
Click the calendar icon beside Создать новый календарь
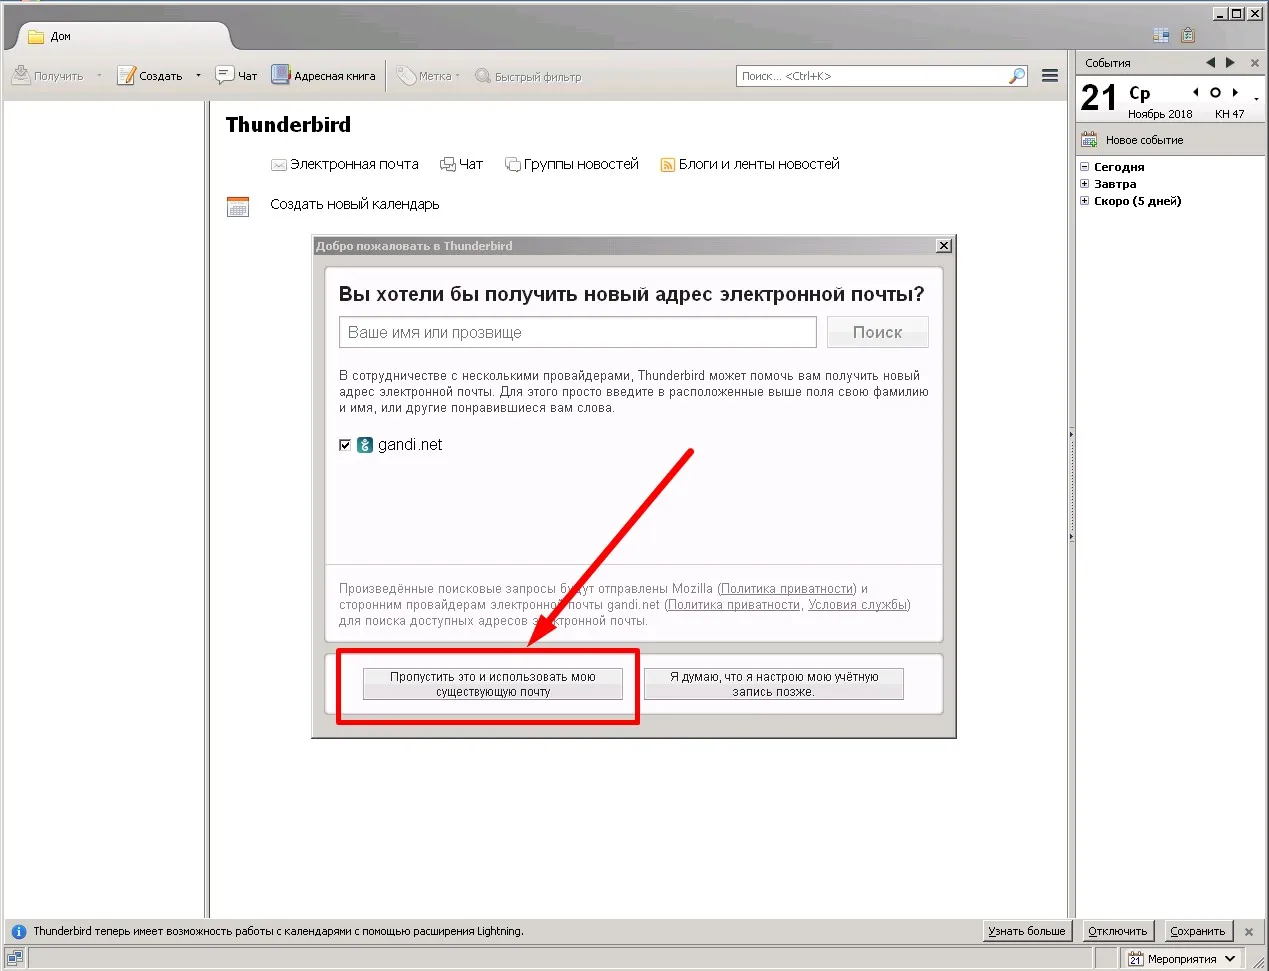click(238, 206)
